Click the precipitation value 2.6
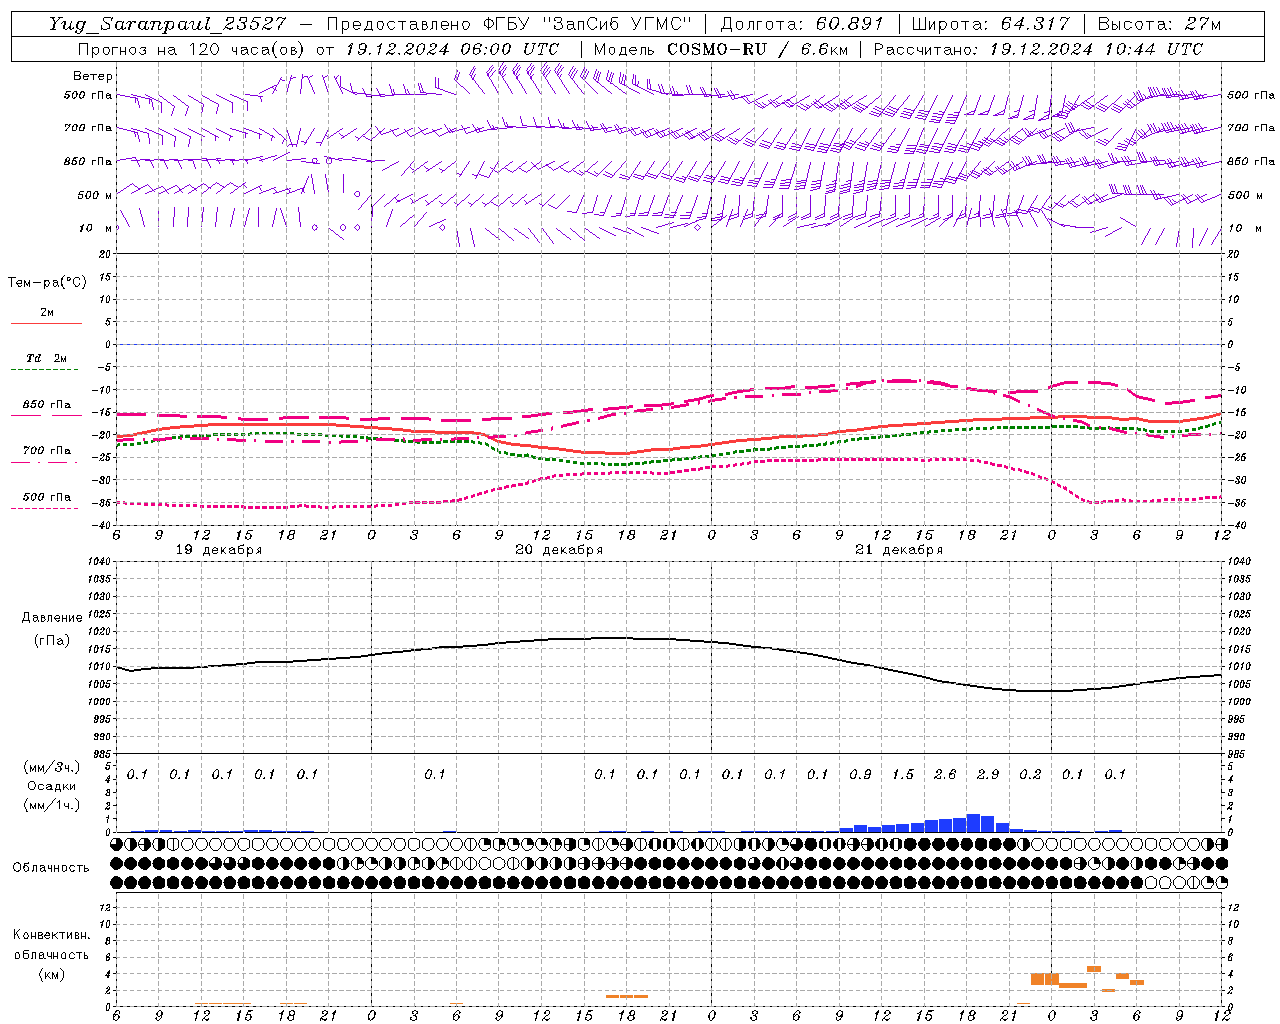 point(945,774)
